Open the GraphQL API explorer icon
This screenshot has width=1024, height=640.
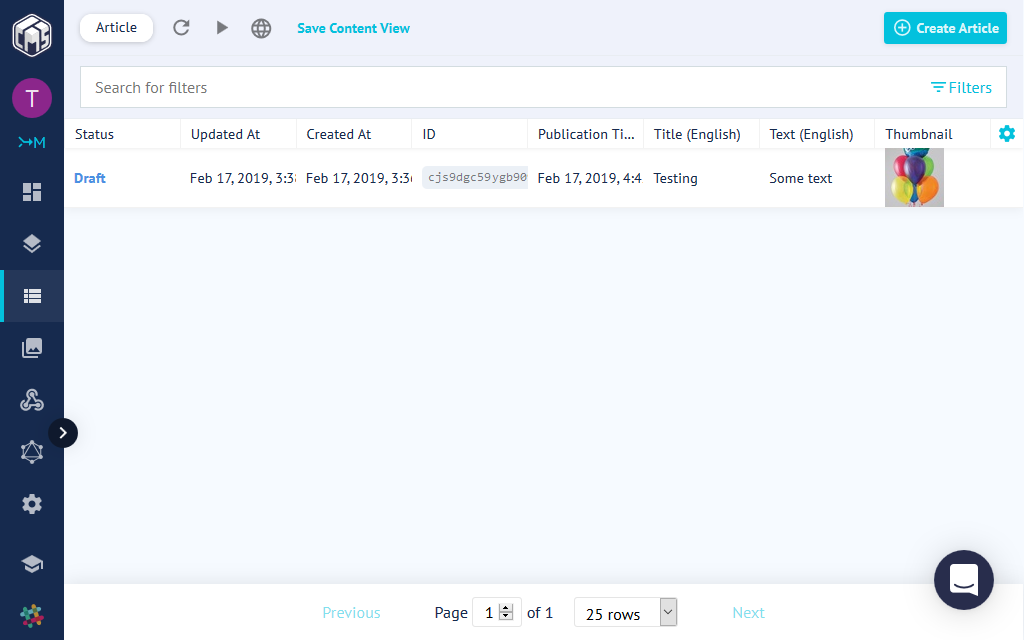[x=32, y=452]
